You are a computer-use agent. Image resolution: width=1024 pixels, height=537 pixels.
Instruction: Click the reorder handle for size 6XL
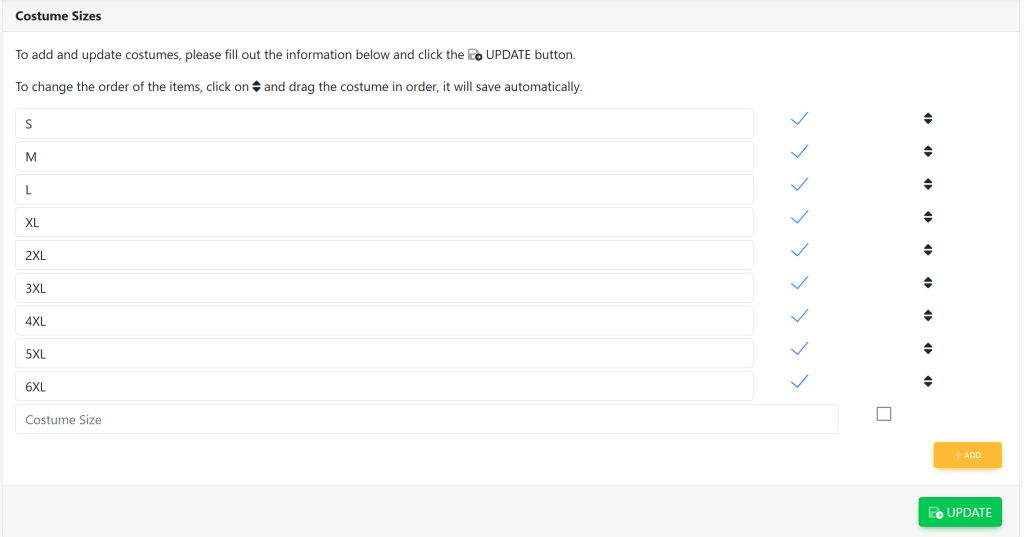928,381
